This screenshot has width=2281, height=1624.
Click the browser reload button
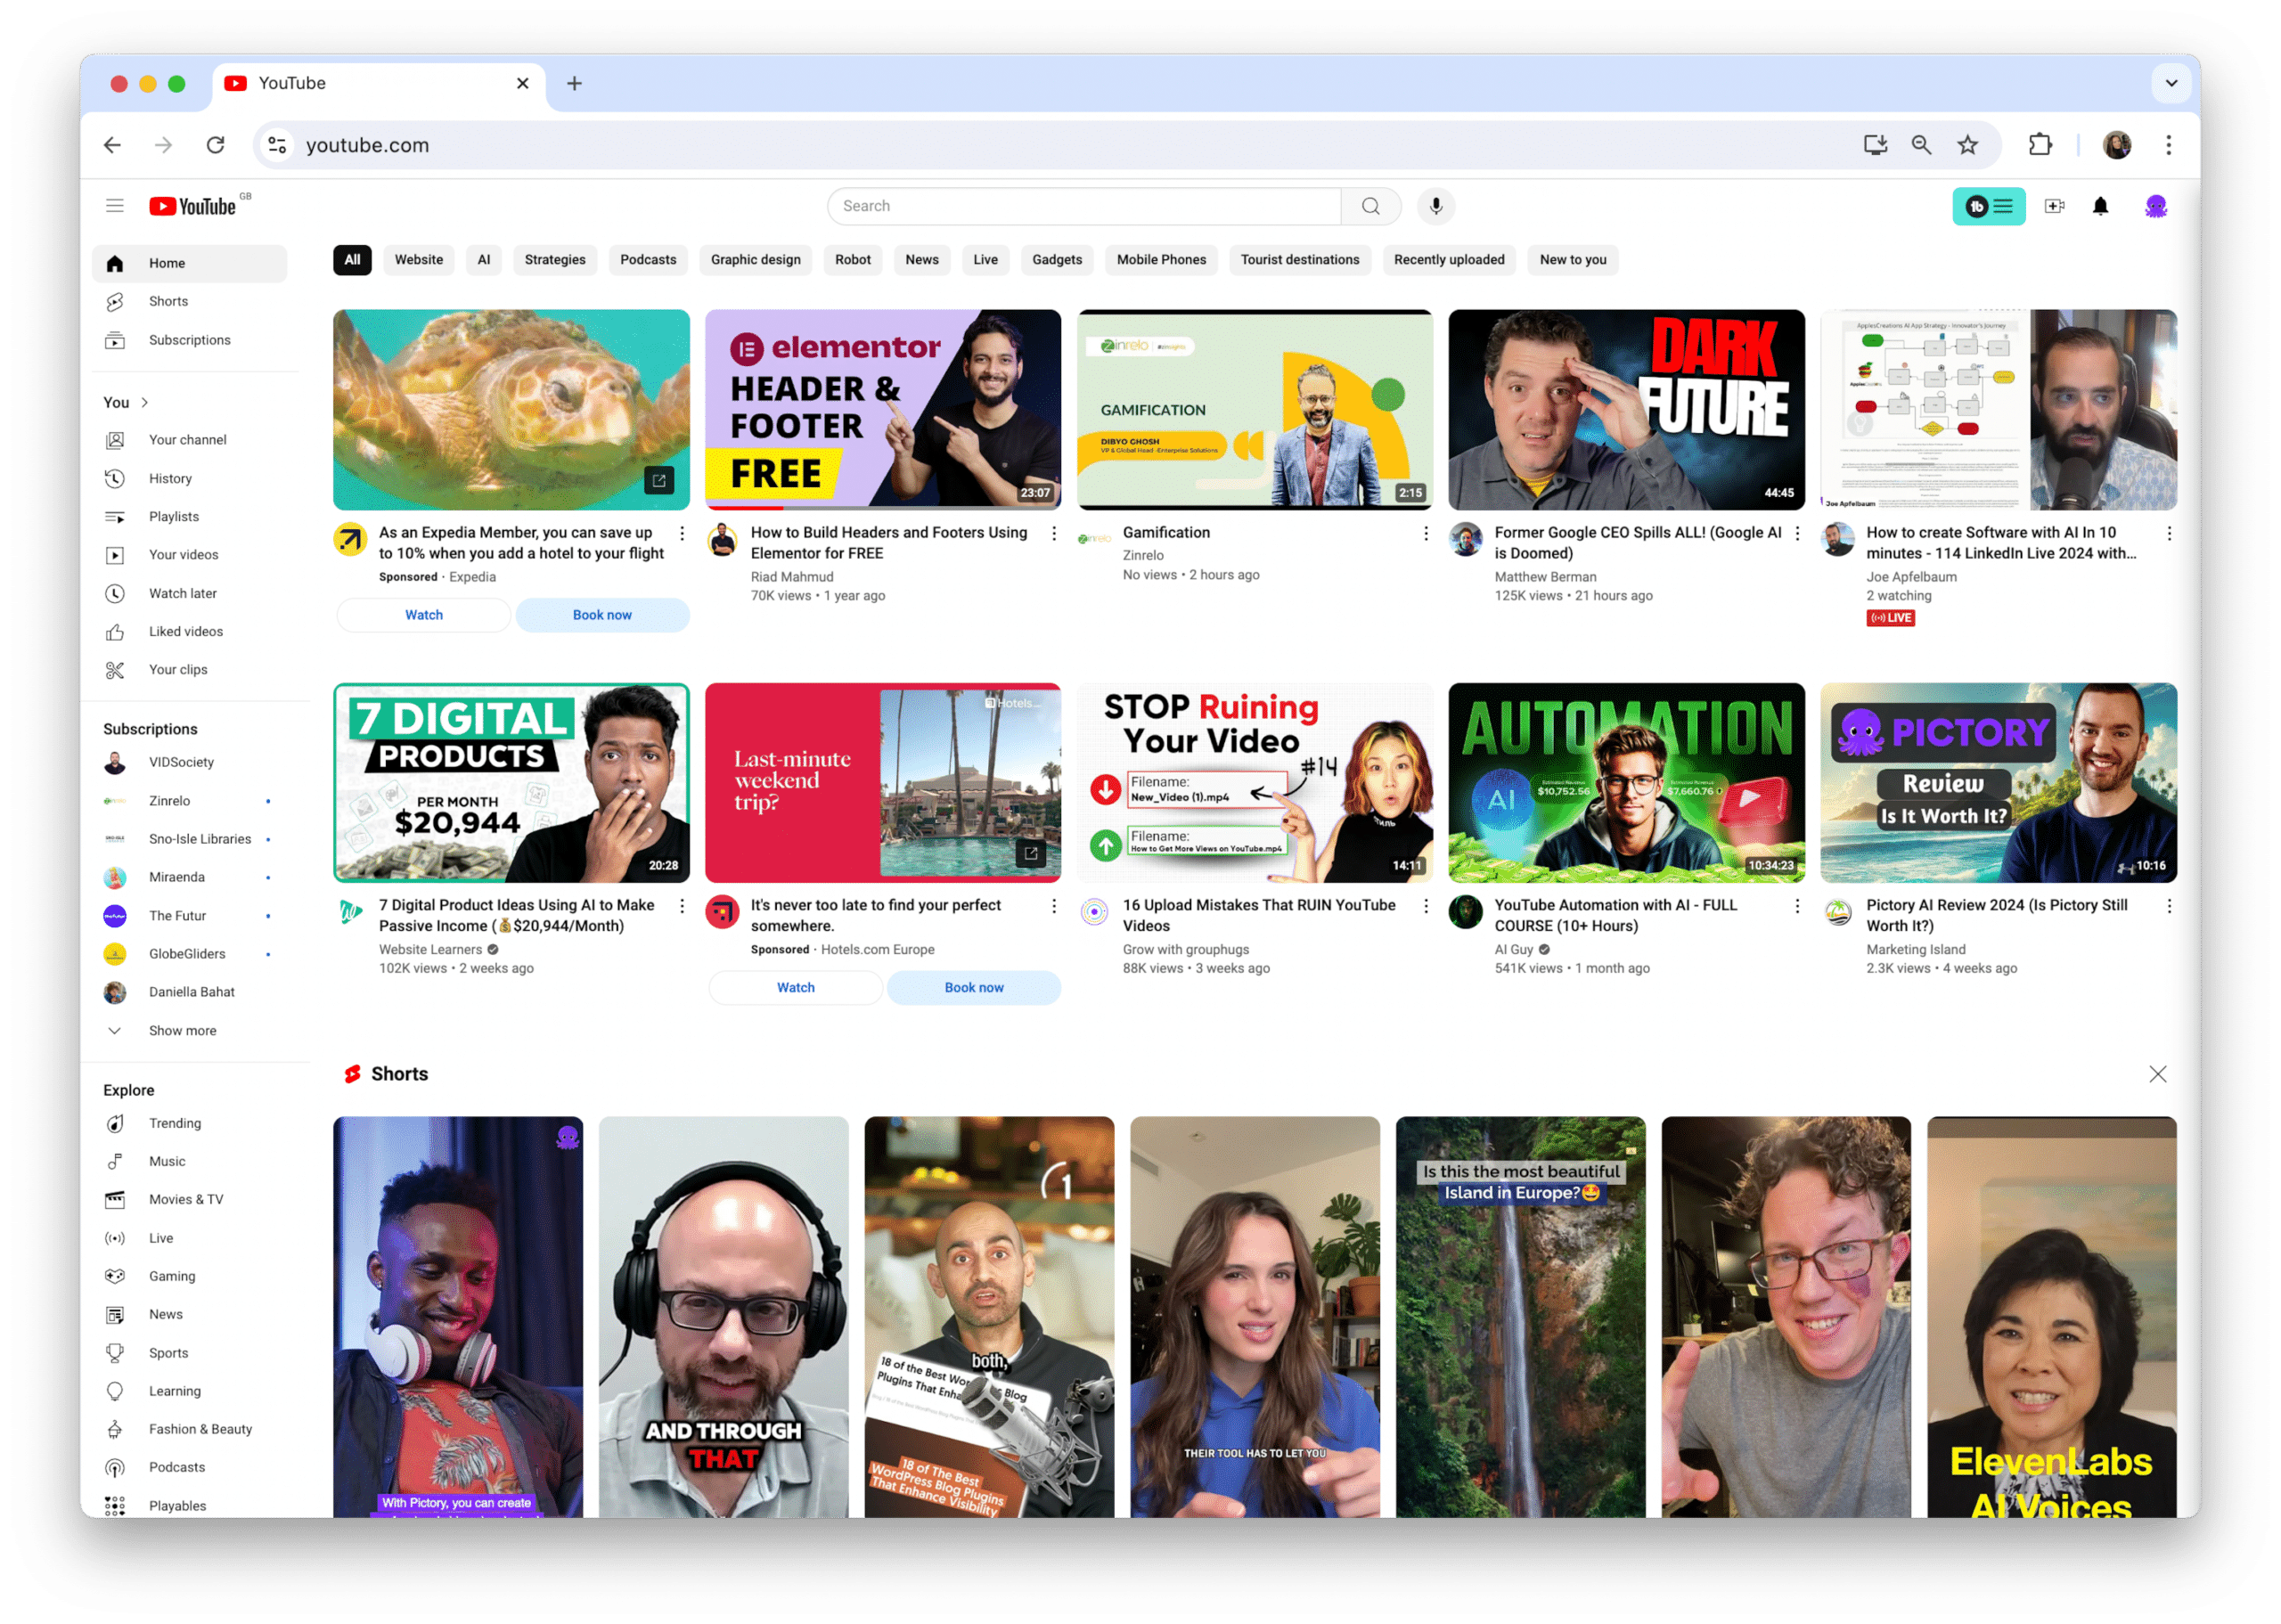point(215,145)
